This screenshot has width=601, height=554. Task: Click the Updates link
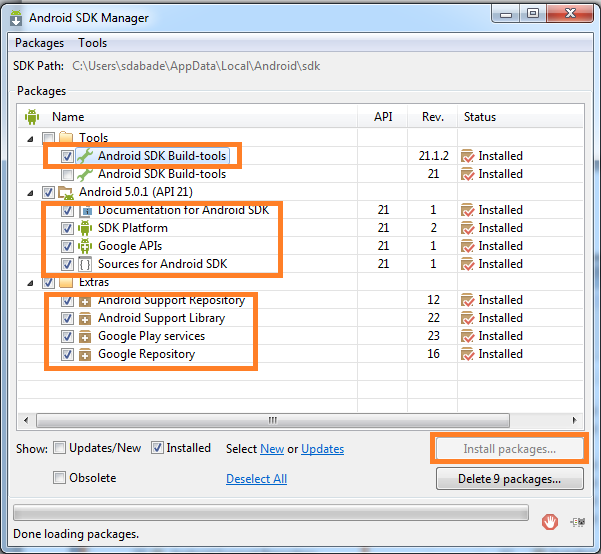[x=322, y=449]
